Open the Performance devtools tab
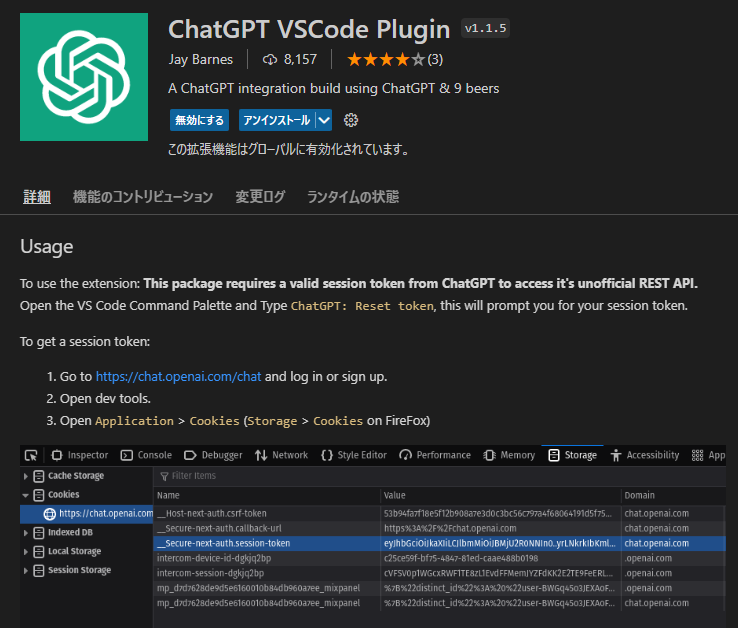Image resolution: width=738 pixels, height=628 pixels. pyautogui.click(x=435, y=455)
